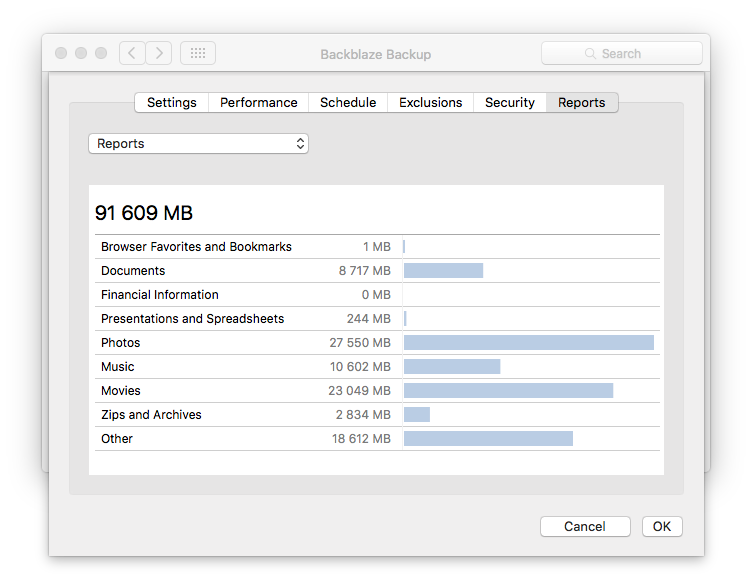Image resolution: width=752 pixels, height=577 pixels.
Task: Focus the Search input field
Action: (x=622, y=53)
